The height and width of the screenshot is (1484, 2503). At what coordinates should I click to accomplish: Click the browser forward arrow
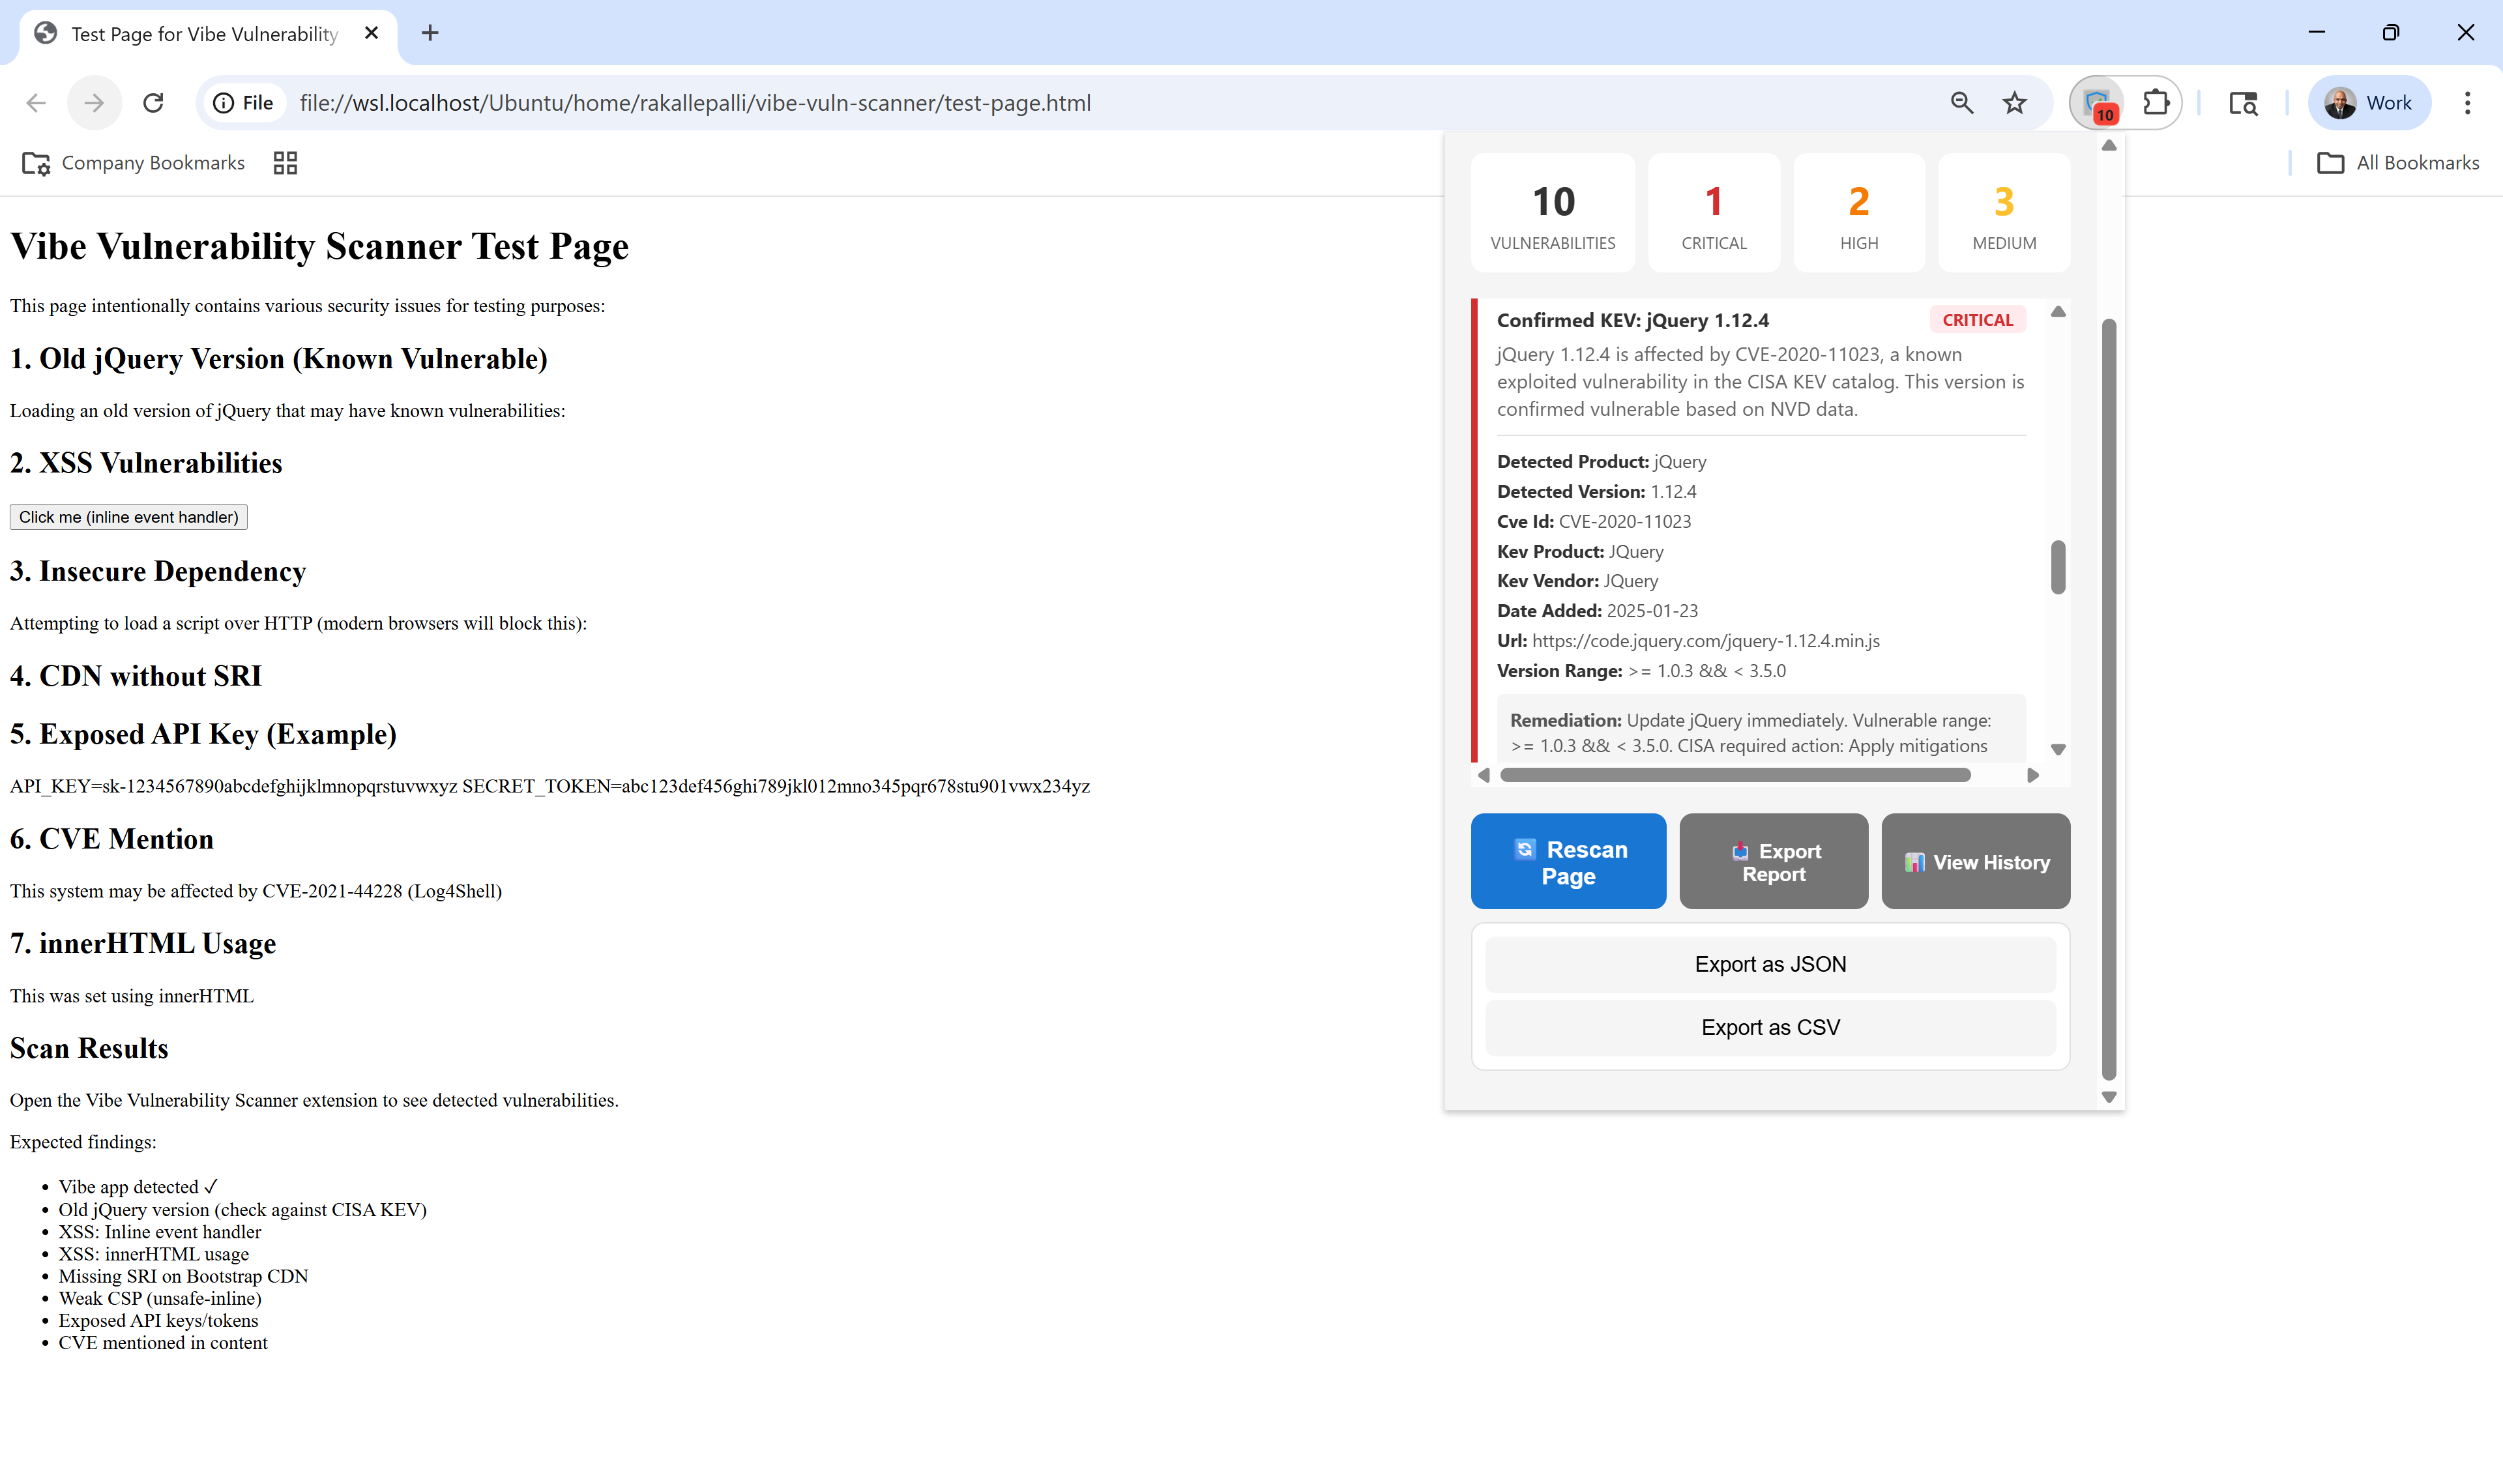(94, 103)
